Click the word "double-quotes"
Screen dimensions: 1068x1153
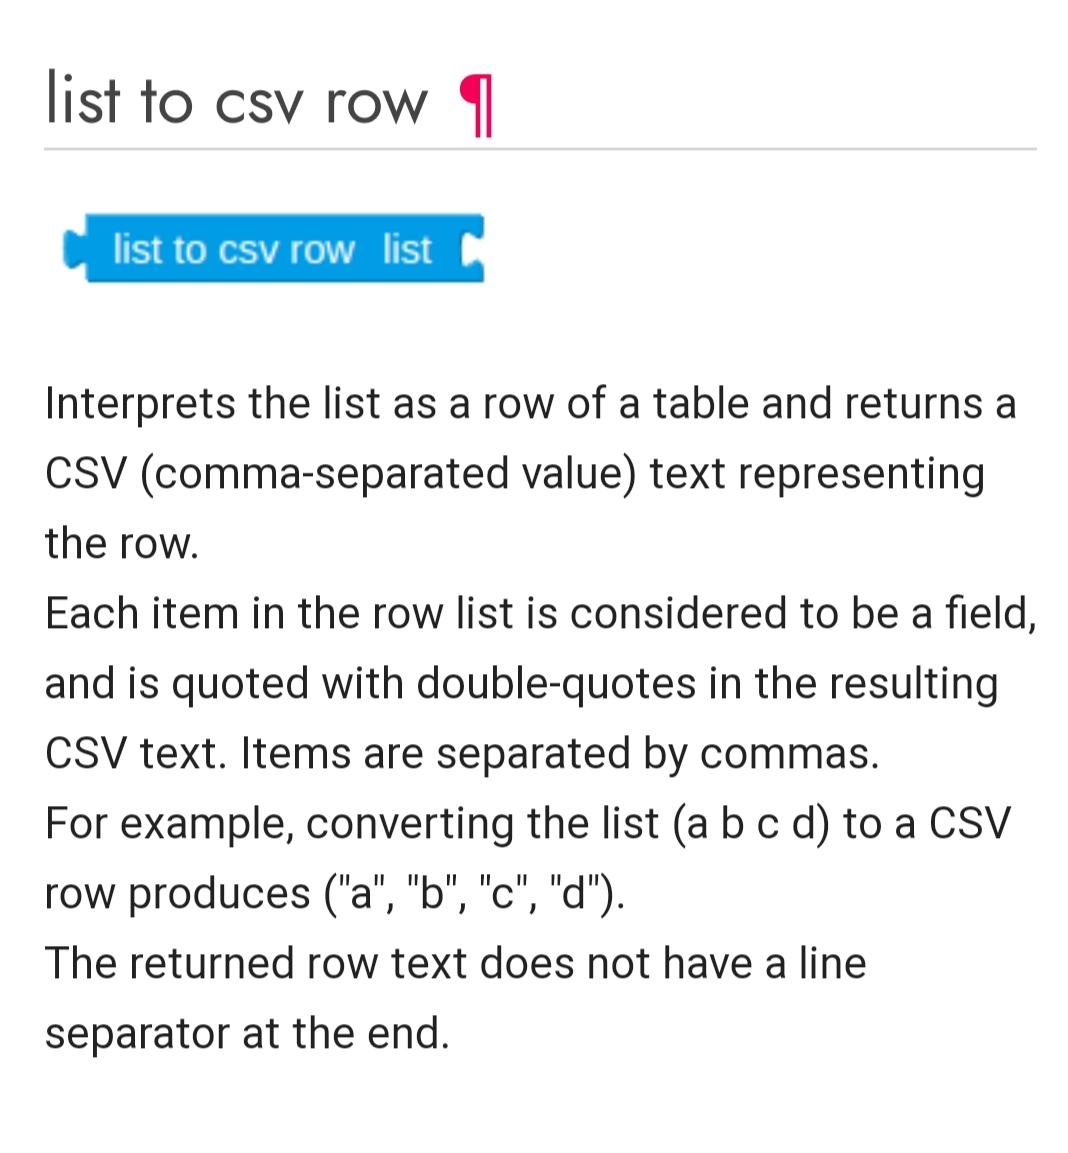coord(556,684)
